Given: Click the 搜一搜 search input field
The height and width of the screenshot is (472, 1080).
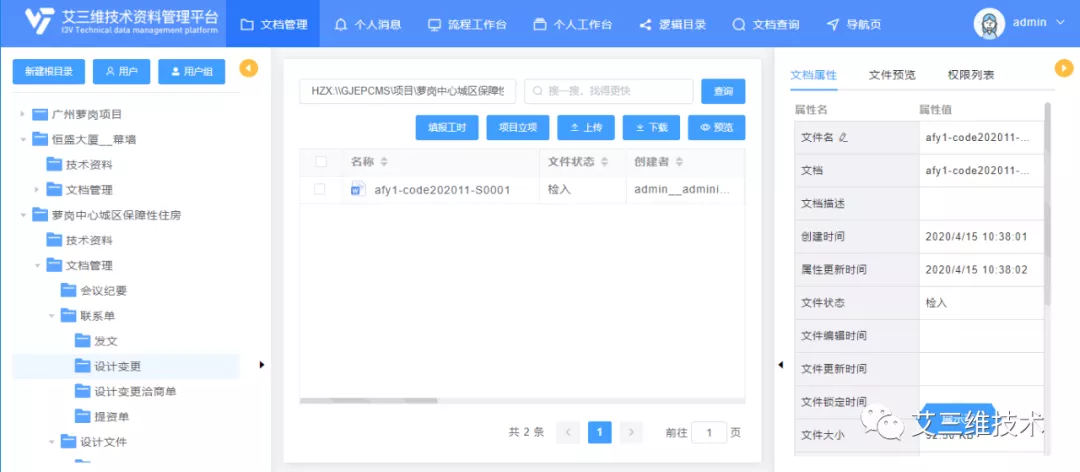Looking at the screenshot, I should 609,91.
